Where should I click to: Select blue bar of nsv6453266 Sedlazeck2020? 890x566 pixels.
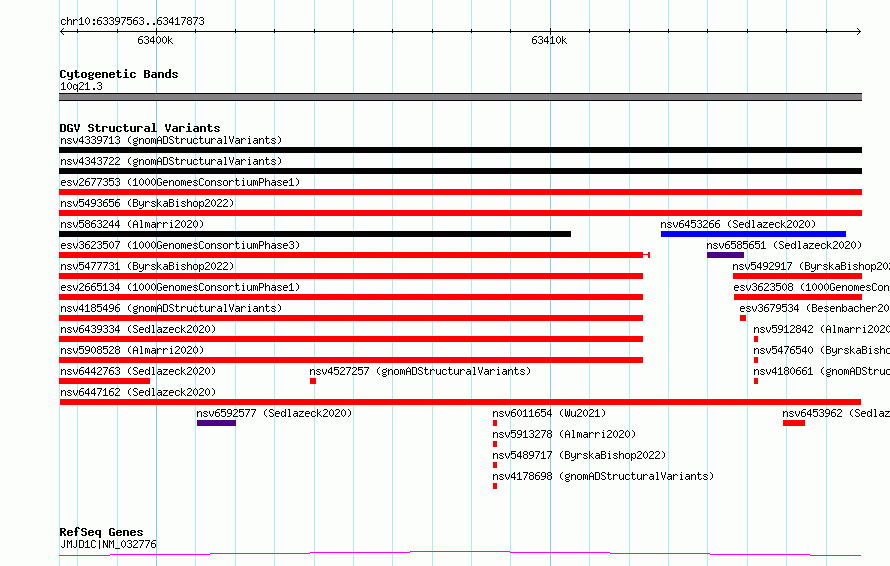(753, 234)
